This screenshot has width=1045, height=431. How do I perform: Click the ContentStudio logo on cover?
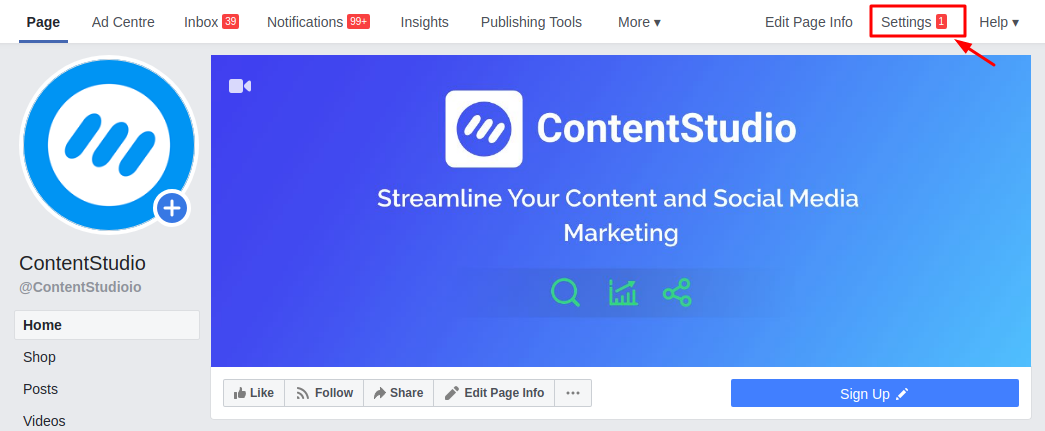point(484,129)
